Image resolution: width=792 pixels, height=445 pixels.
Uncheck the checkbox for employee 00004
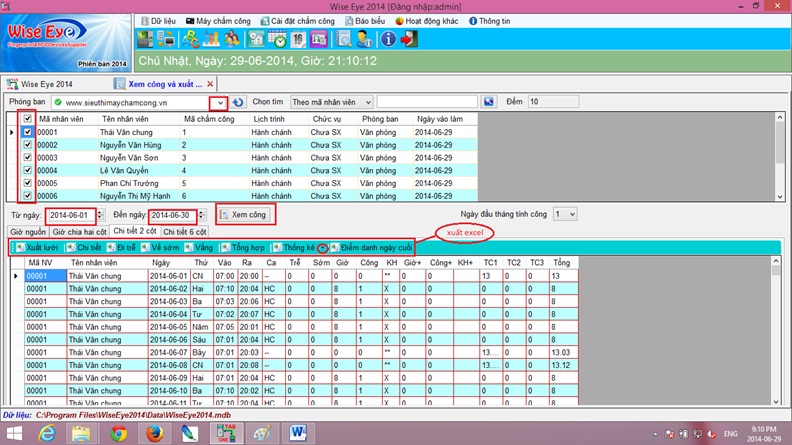27,171
